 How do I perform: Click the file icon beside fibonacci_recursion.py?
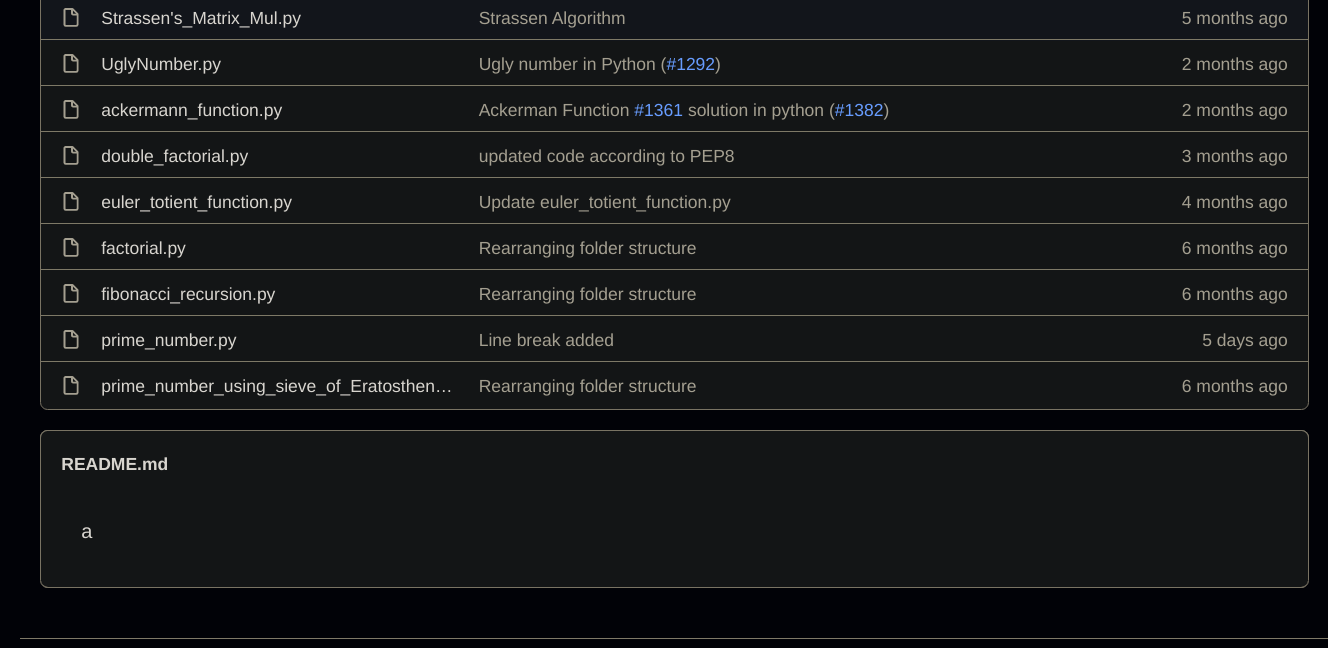pyautogui.click(x=71, y=293)
